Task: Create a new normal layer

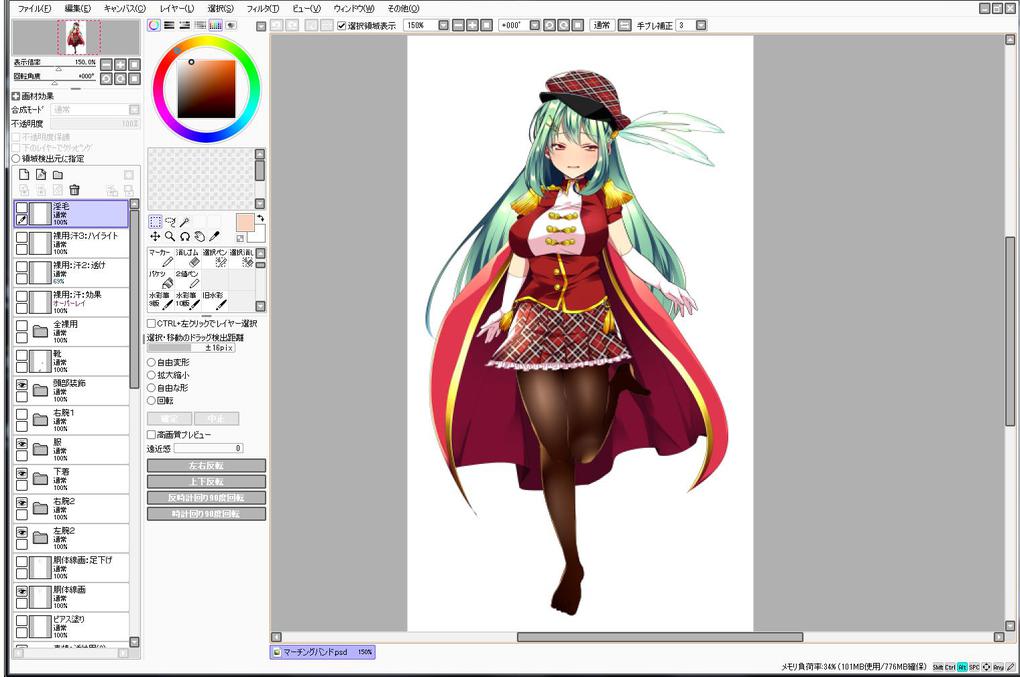Action: (24, 174)
